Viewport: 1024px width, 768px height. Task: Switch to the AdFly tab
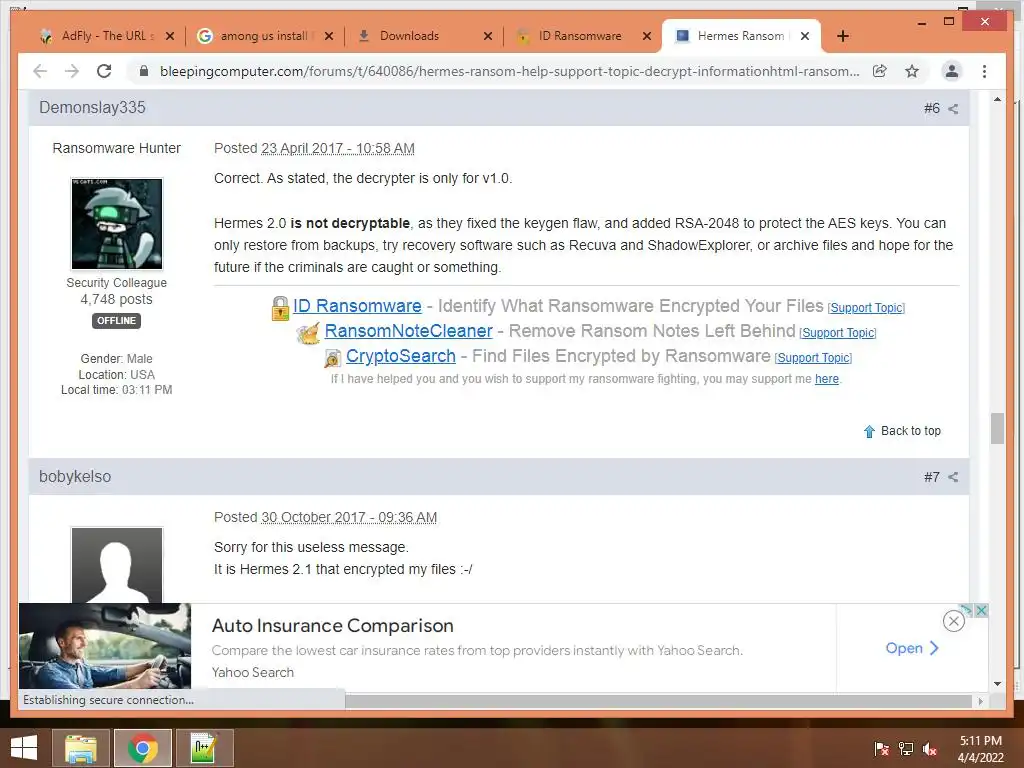pos(98,36)
